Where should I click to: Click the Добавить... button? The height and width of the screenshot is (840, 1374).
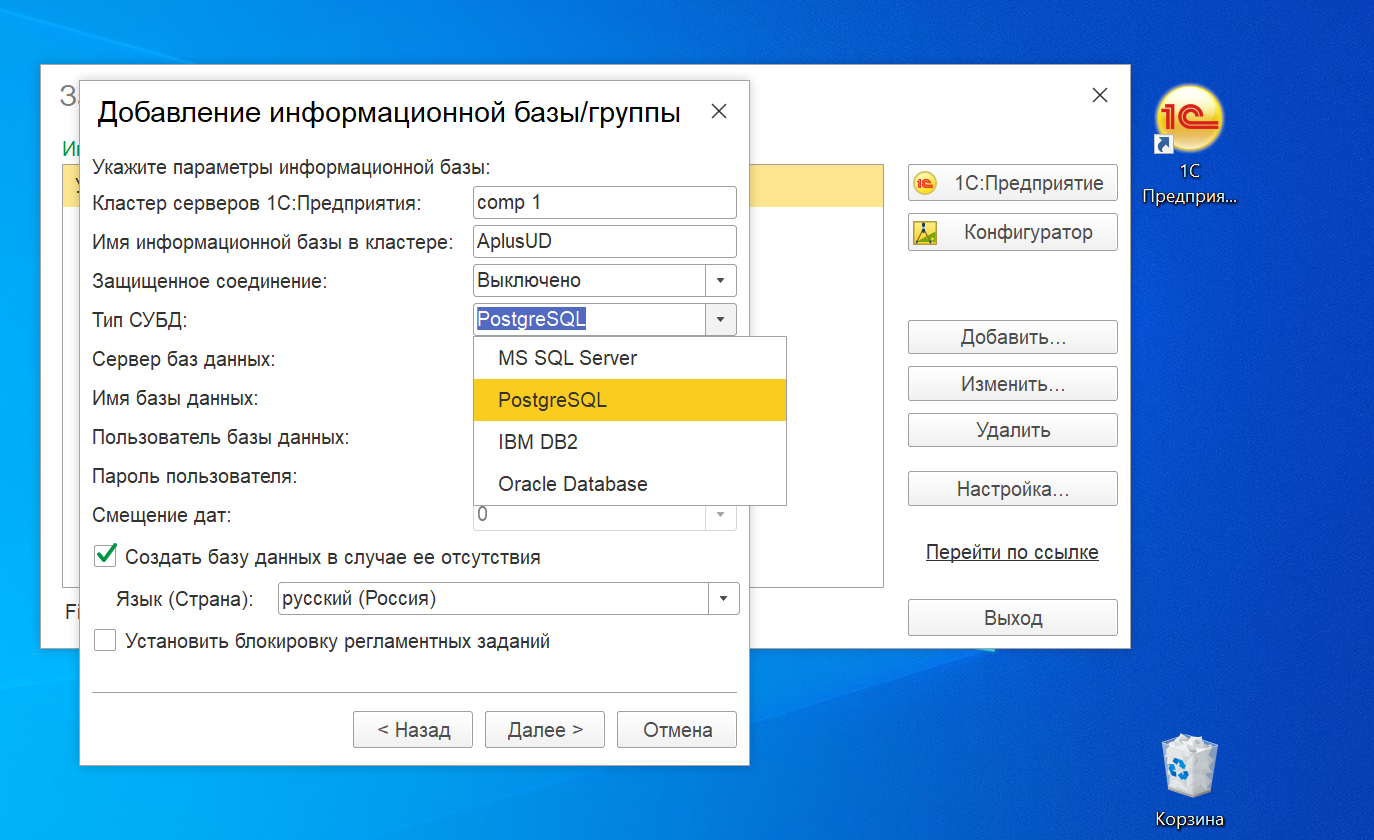1012,337
